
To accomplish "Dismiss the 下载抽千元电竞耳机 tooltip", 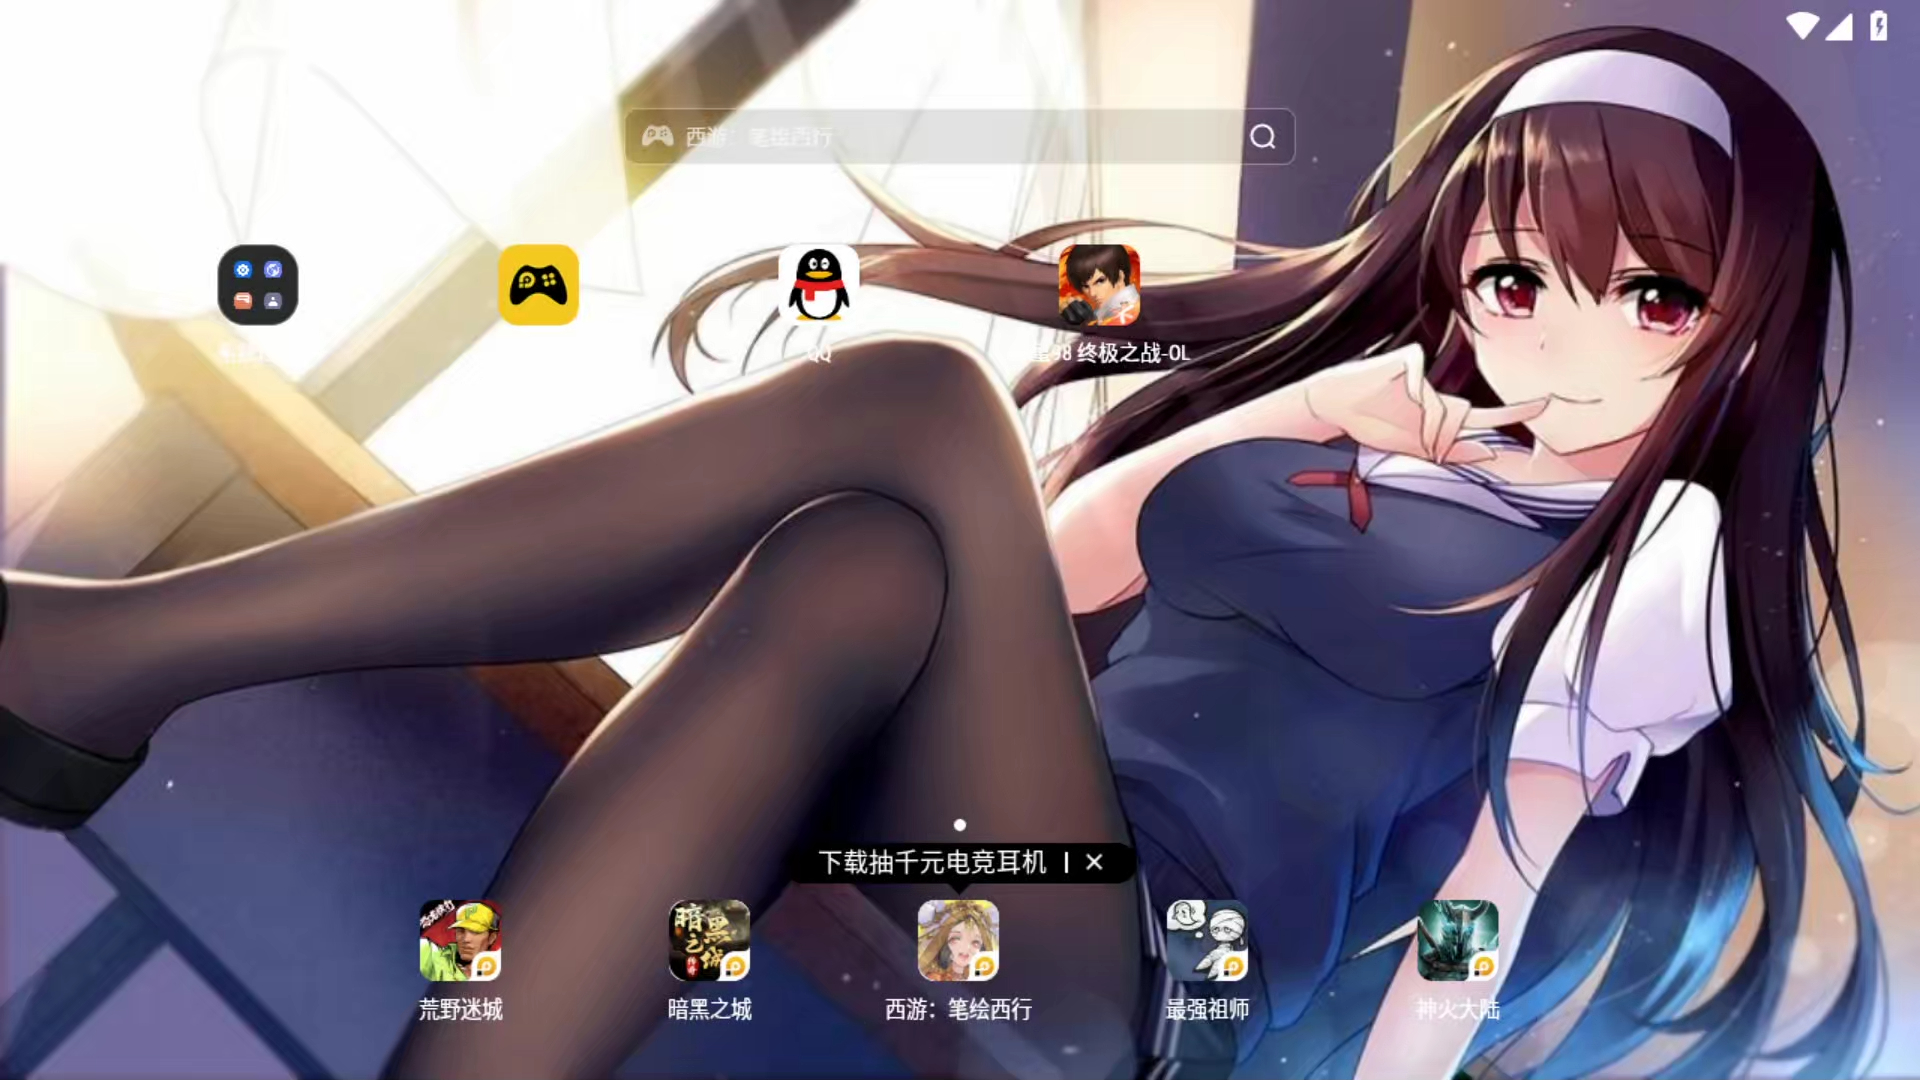I will click(x=1094, y=862).
